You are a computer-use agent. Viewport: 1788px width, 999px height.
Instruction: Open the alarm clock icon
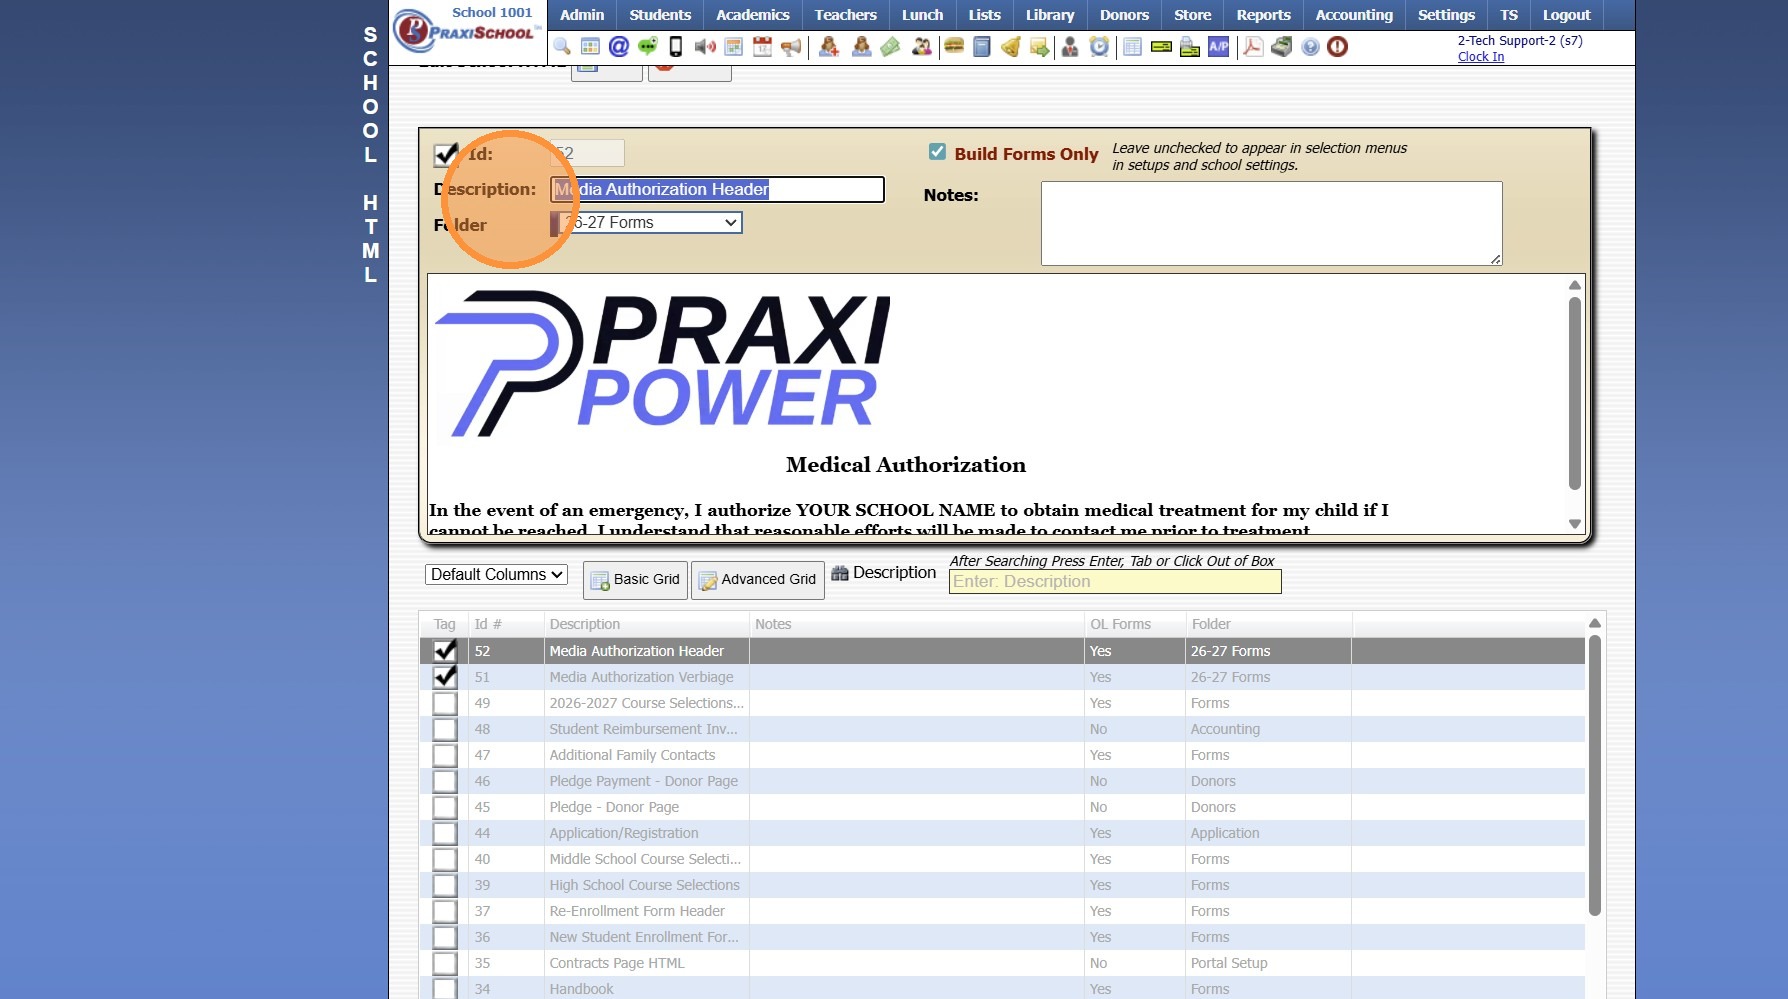(1099, 47)
